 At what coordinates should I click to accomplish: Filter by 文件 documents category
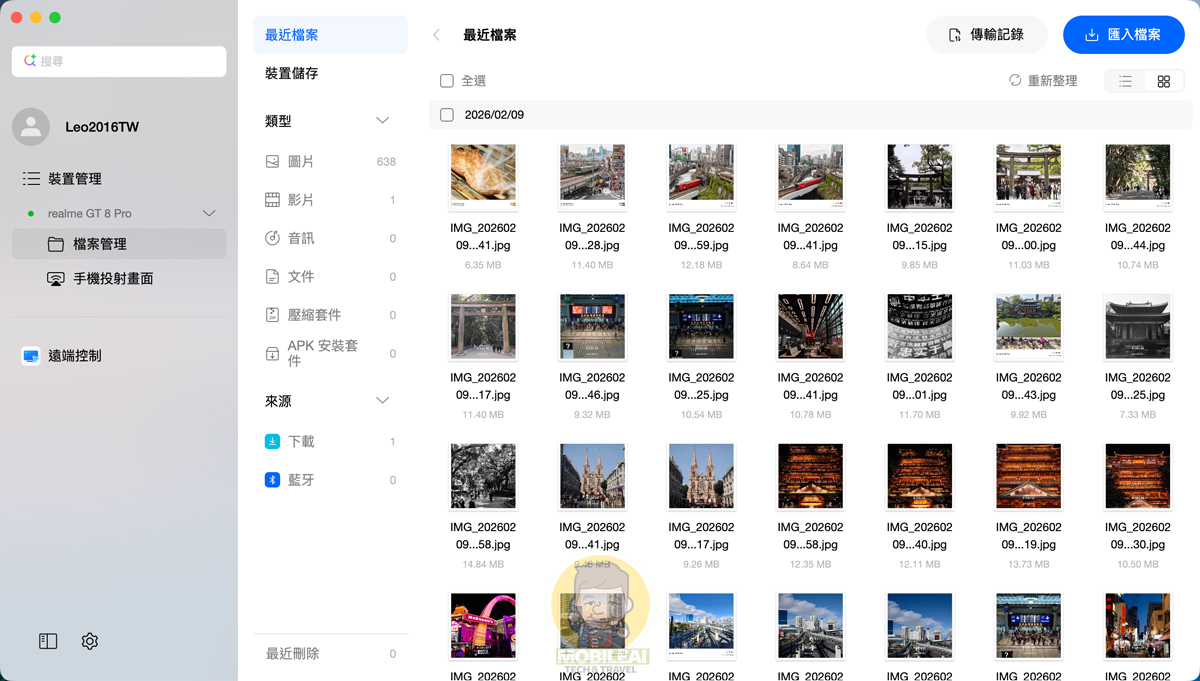330,277
